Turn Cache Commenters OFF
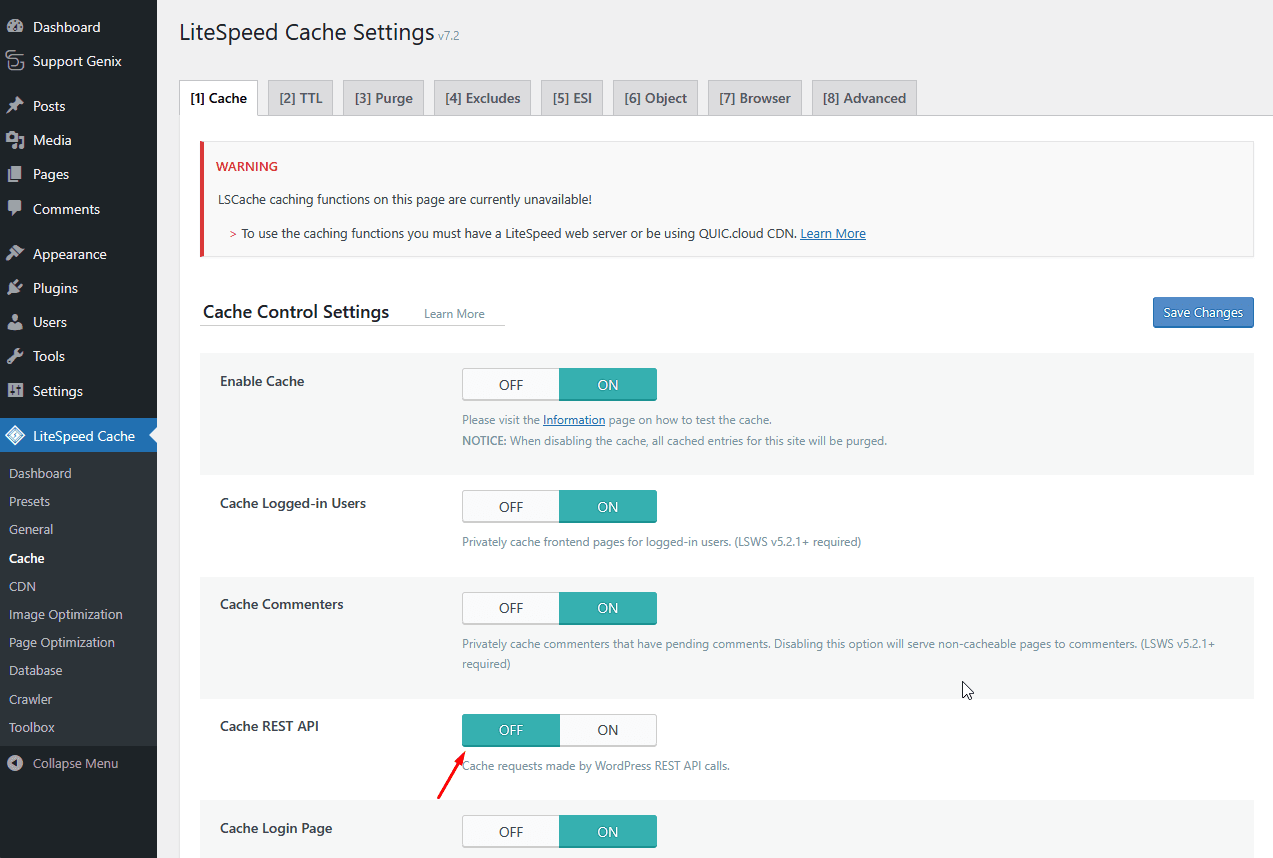 [x=511, y=608]
